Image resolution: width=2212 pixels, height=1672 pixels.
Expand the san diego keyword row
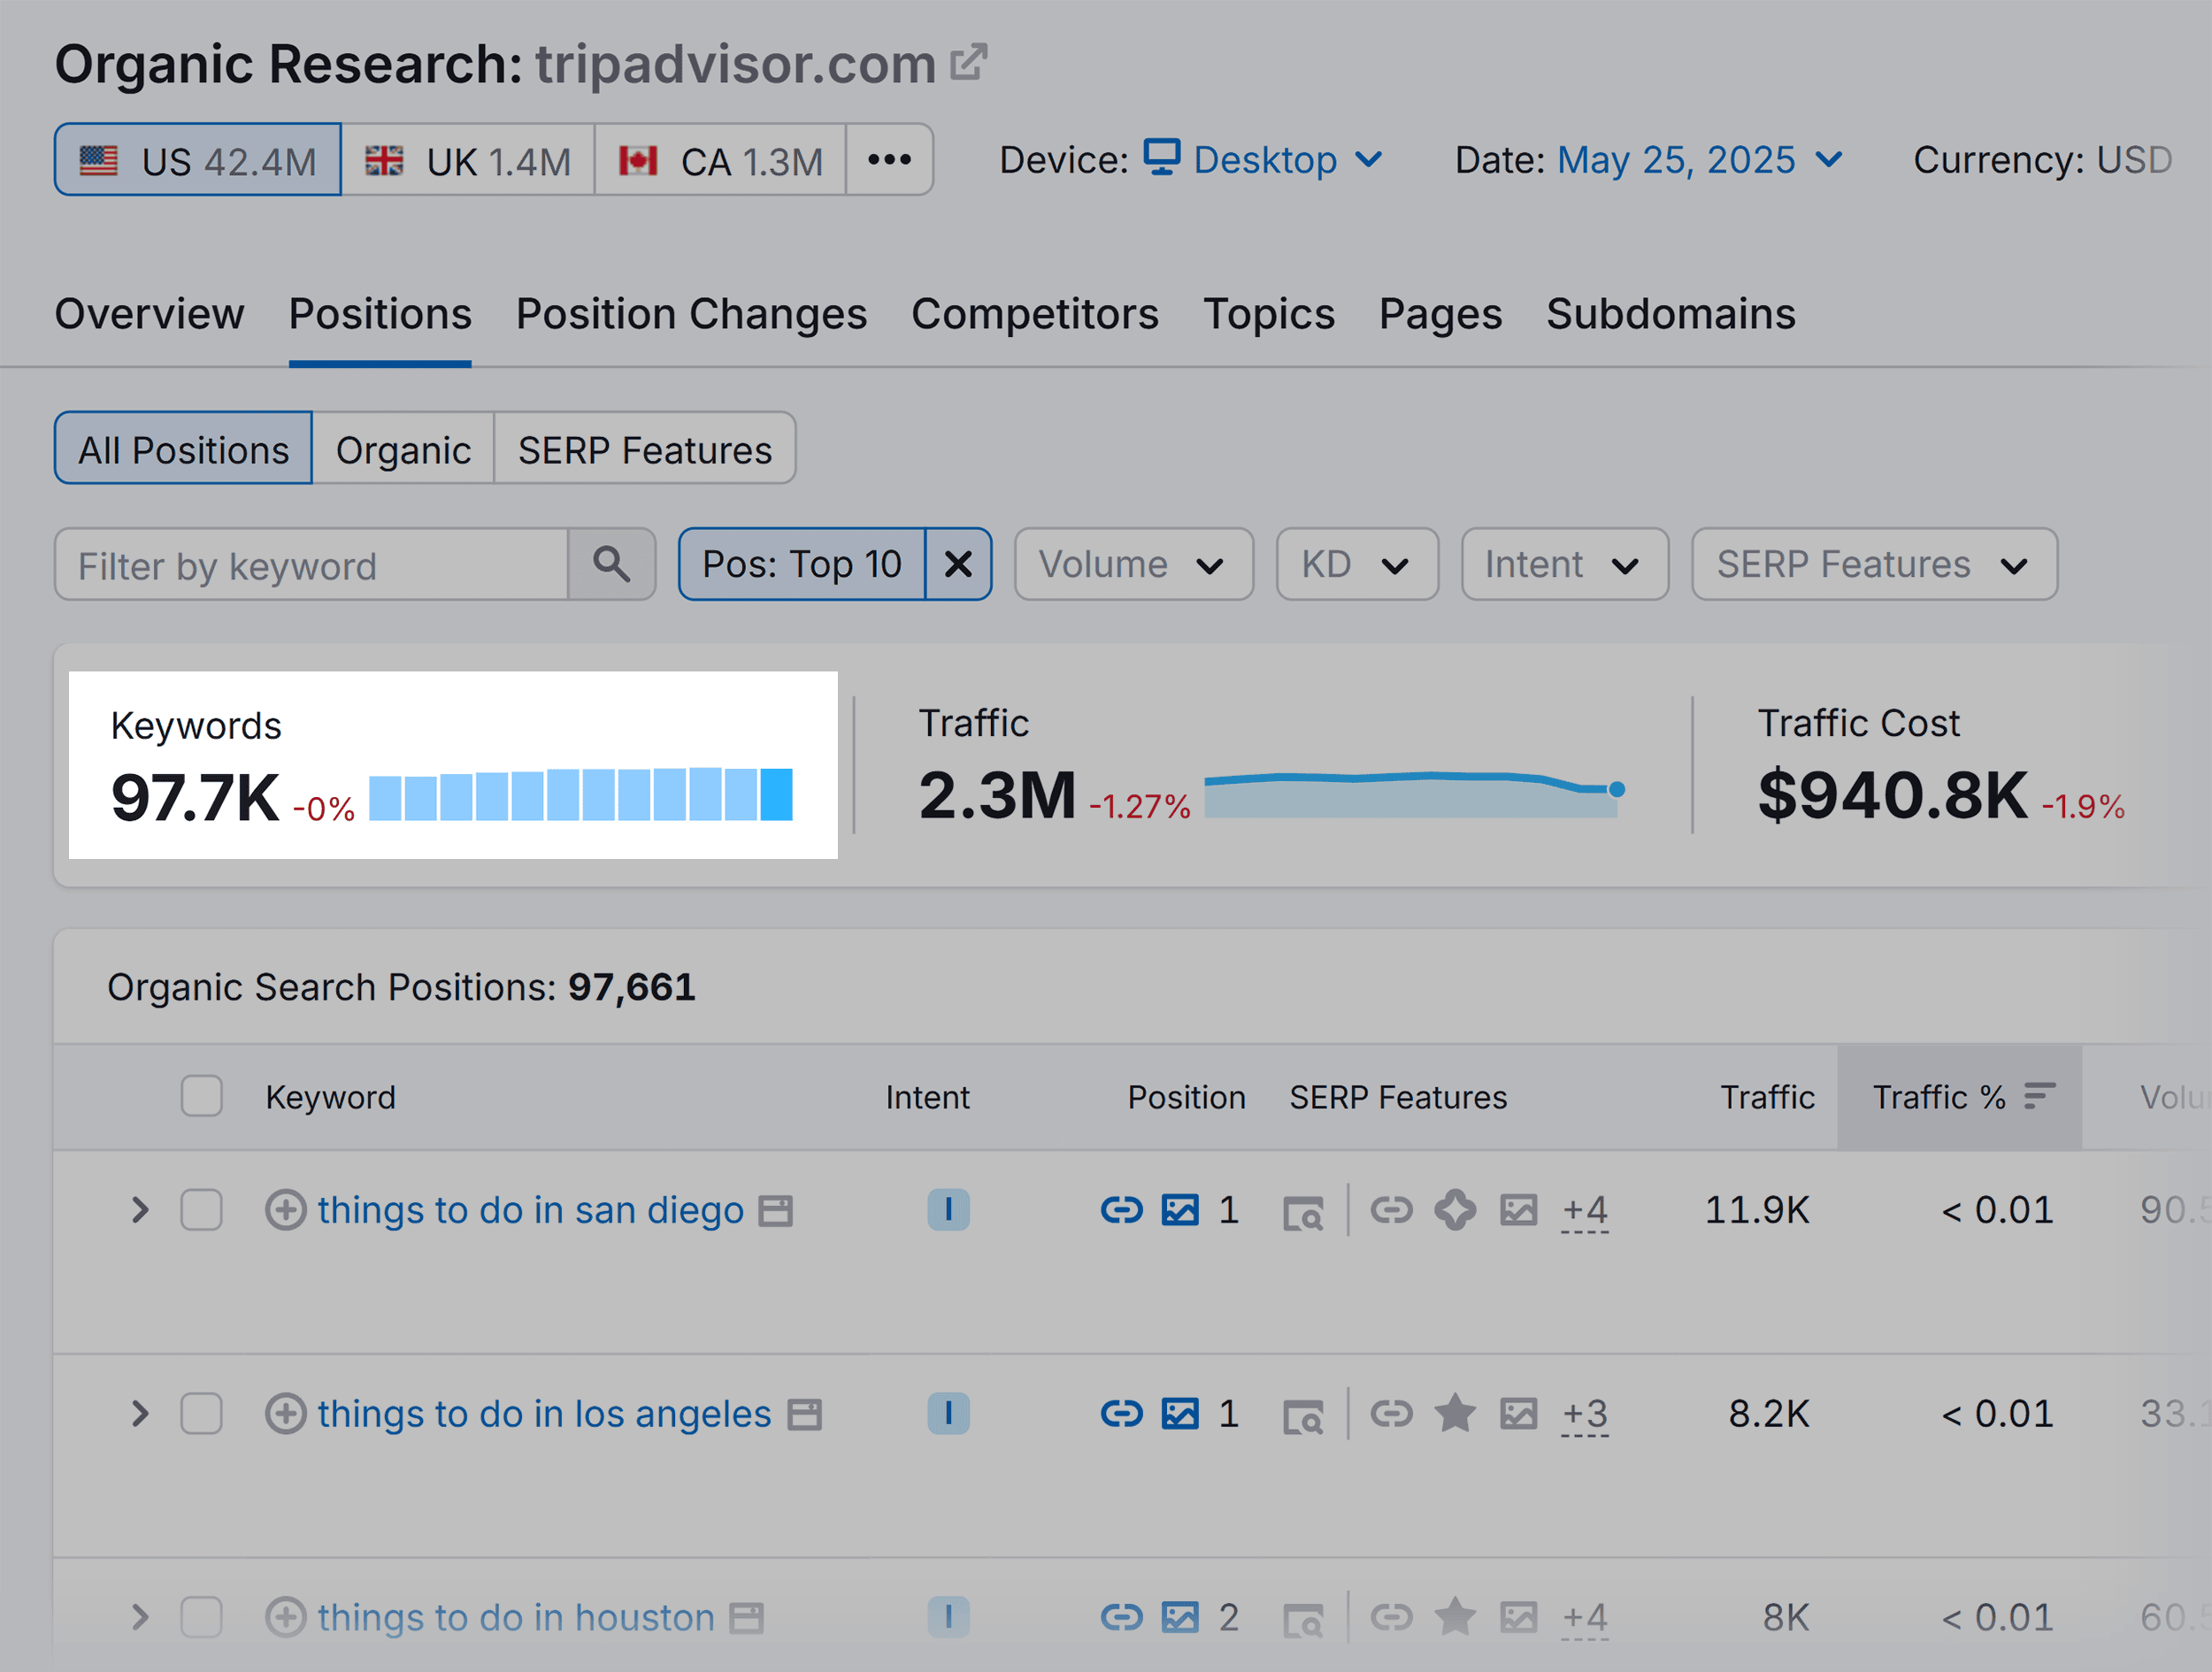(x=140, y=1210)
